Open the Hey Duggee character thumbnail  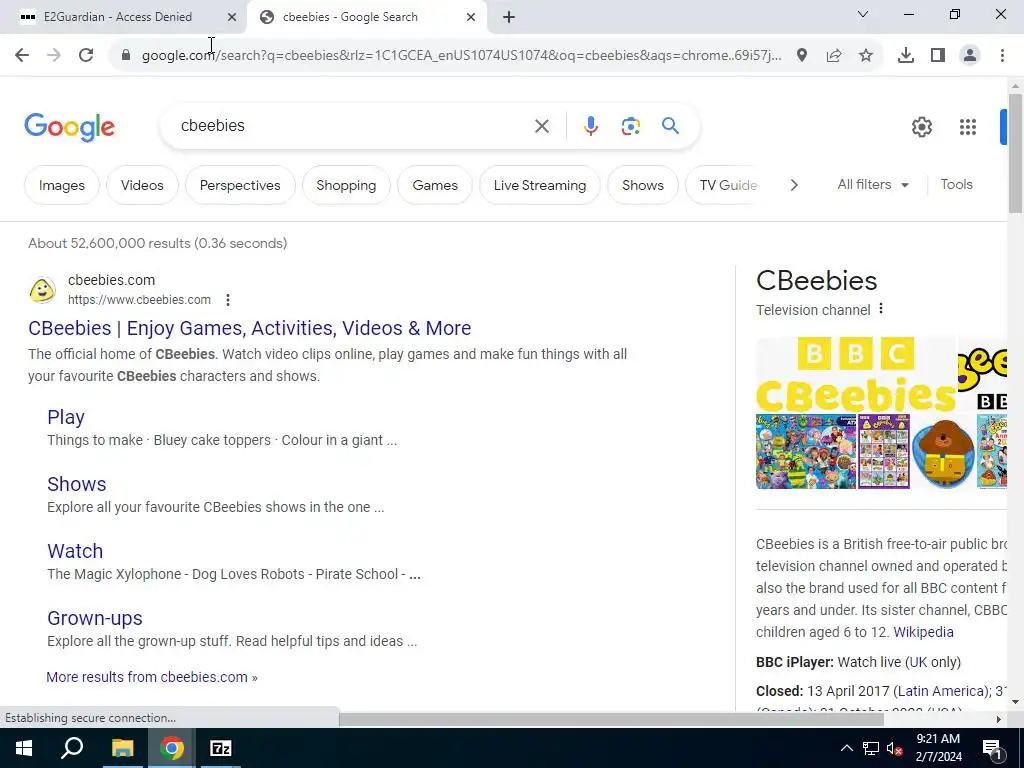click(x=943, y=452)
